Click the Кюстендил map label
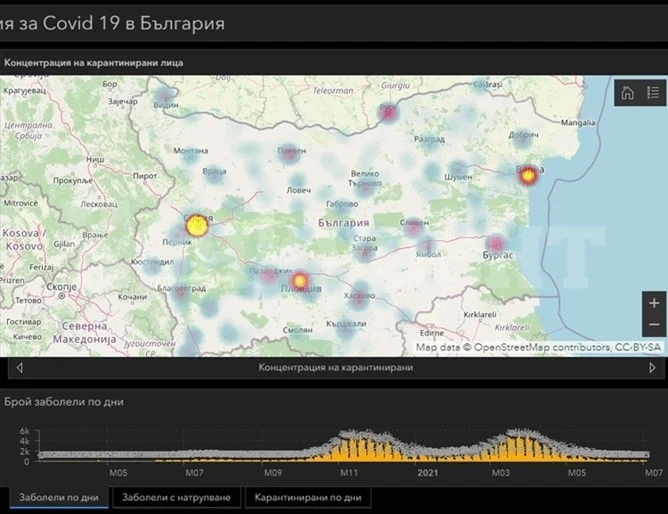668x514 pixels. (152, 261)
